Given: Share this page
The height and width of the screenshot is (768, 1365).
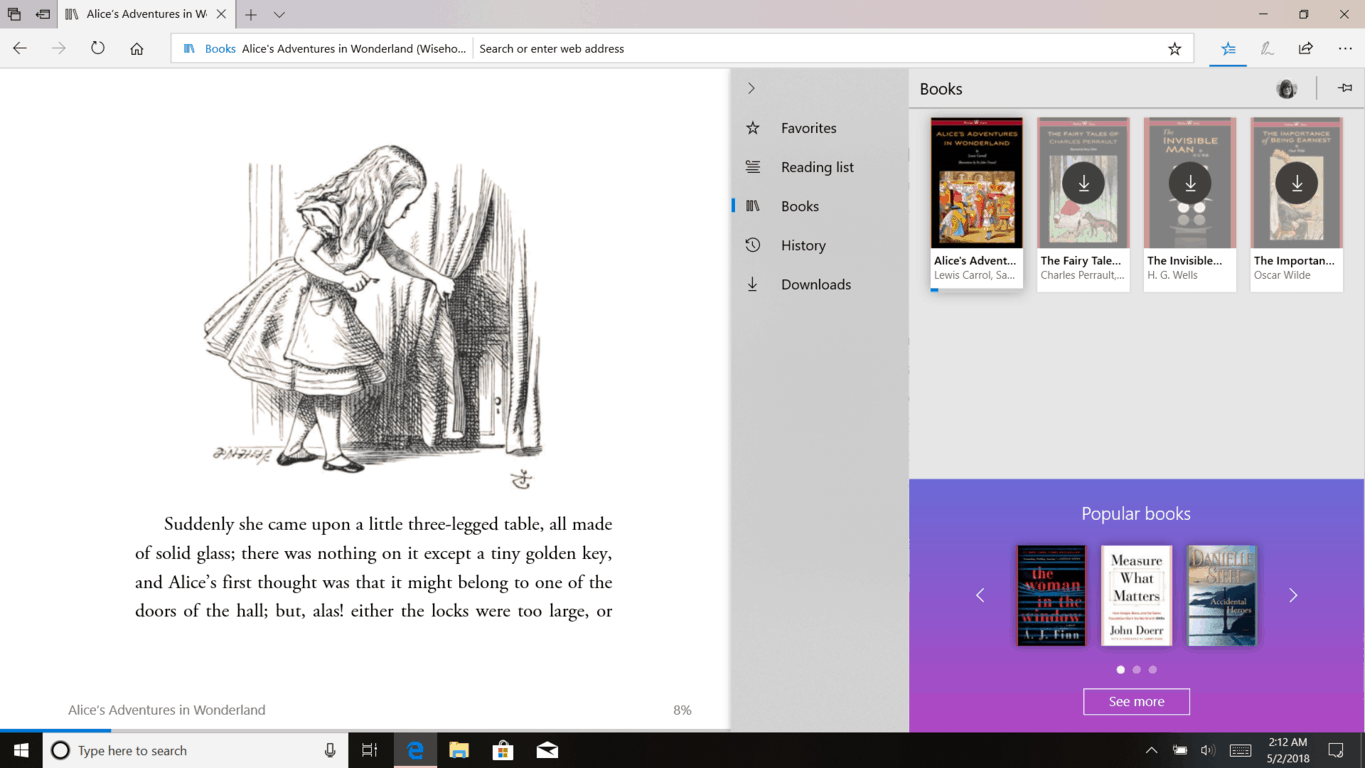Looking at the screenshot, I should 1306,48.
